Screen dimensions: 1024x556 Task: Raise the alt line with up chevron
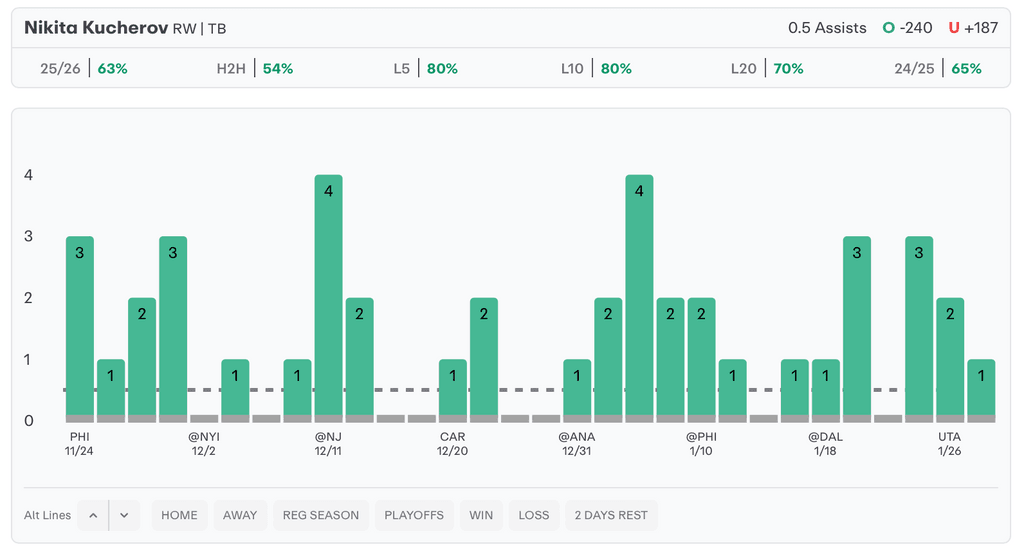pyautogui.click(x=93, y=515)
